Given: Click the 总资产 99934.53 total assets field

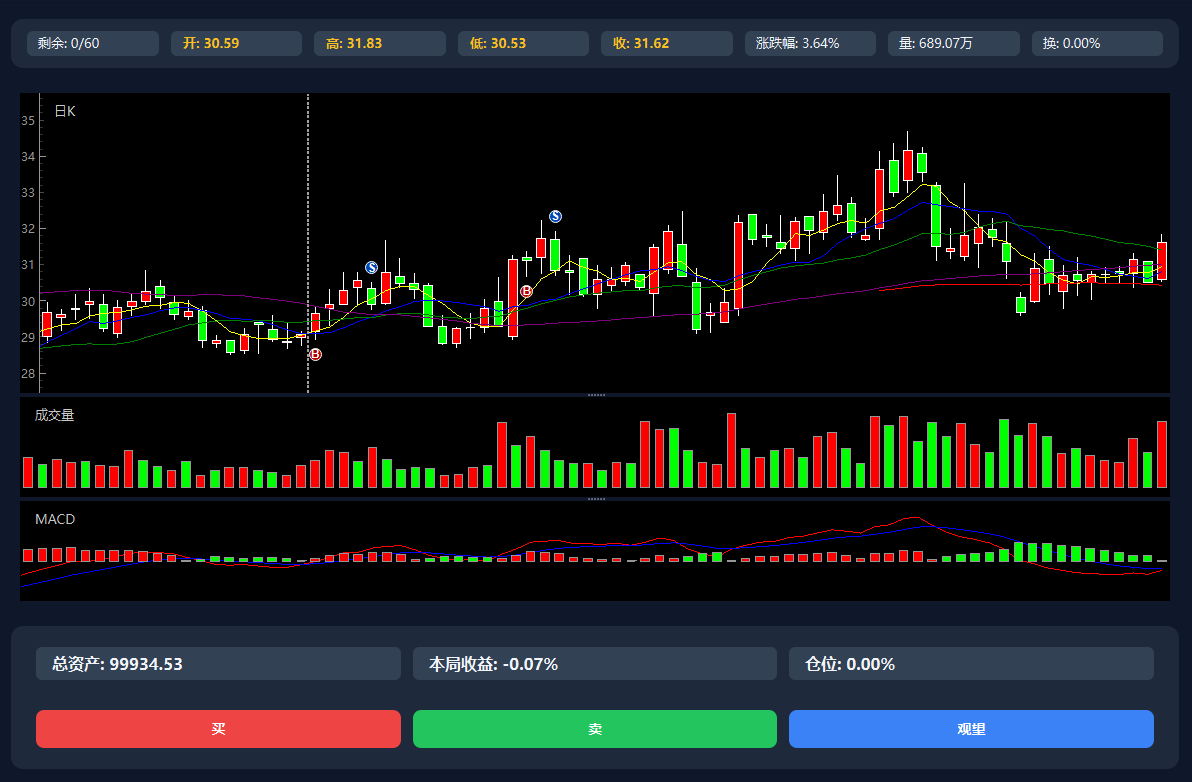Looking at the screenshot, I should (218, 663).
